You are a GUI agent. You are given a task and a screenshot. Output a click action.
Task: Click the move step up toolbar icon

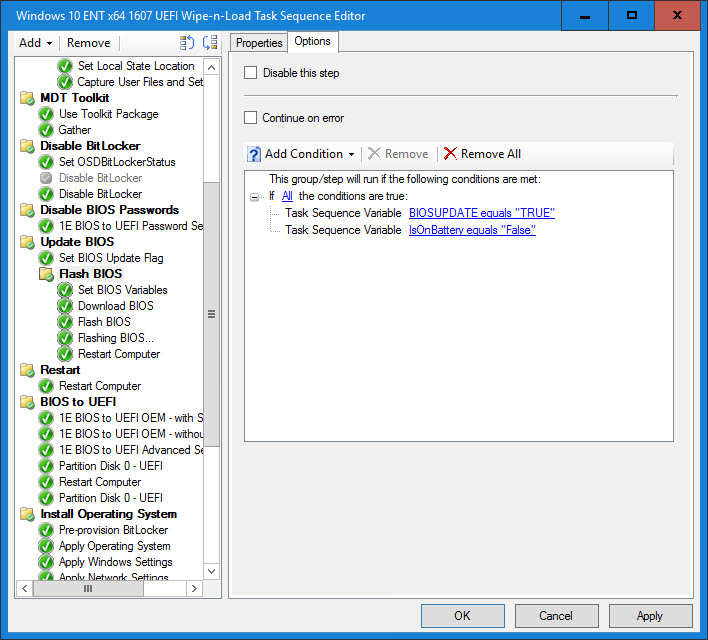tap(187, 43)
